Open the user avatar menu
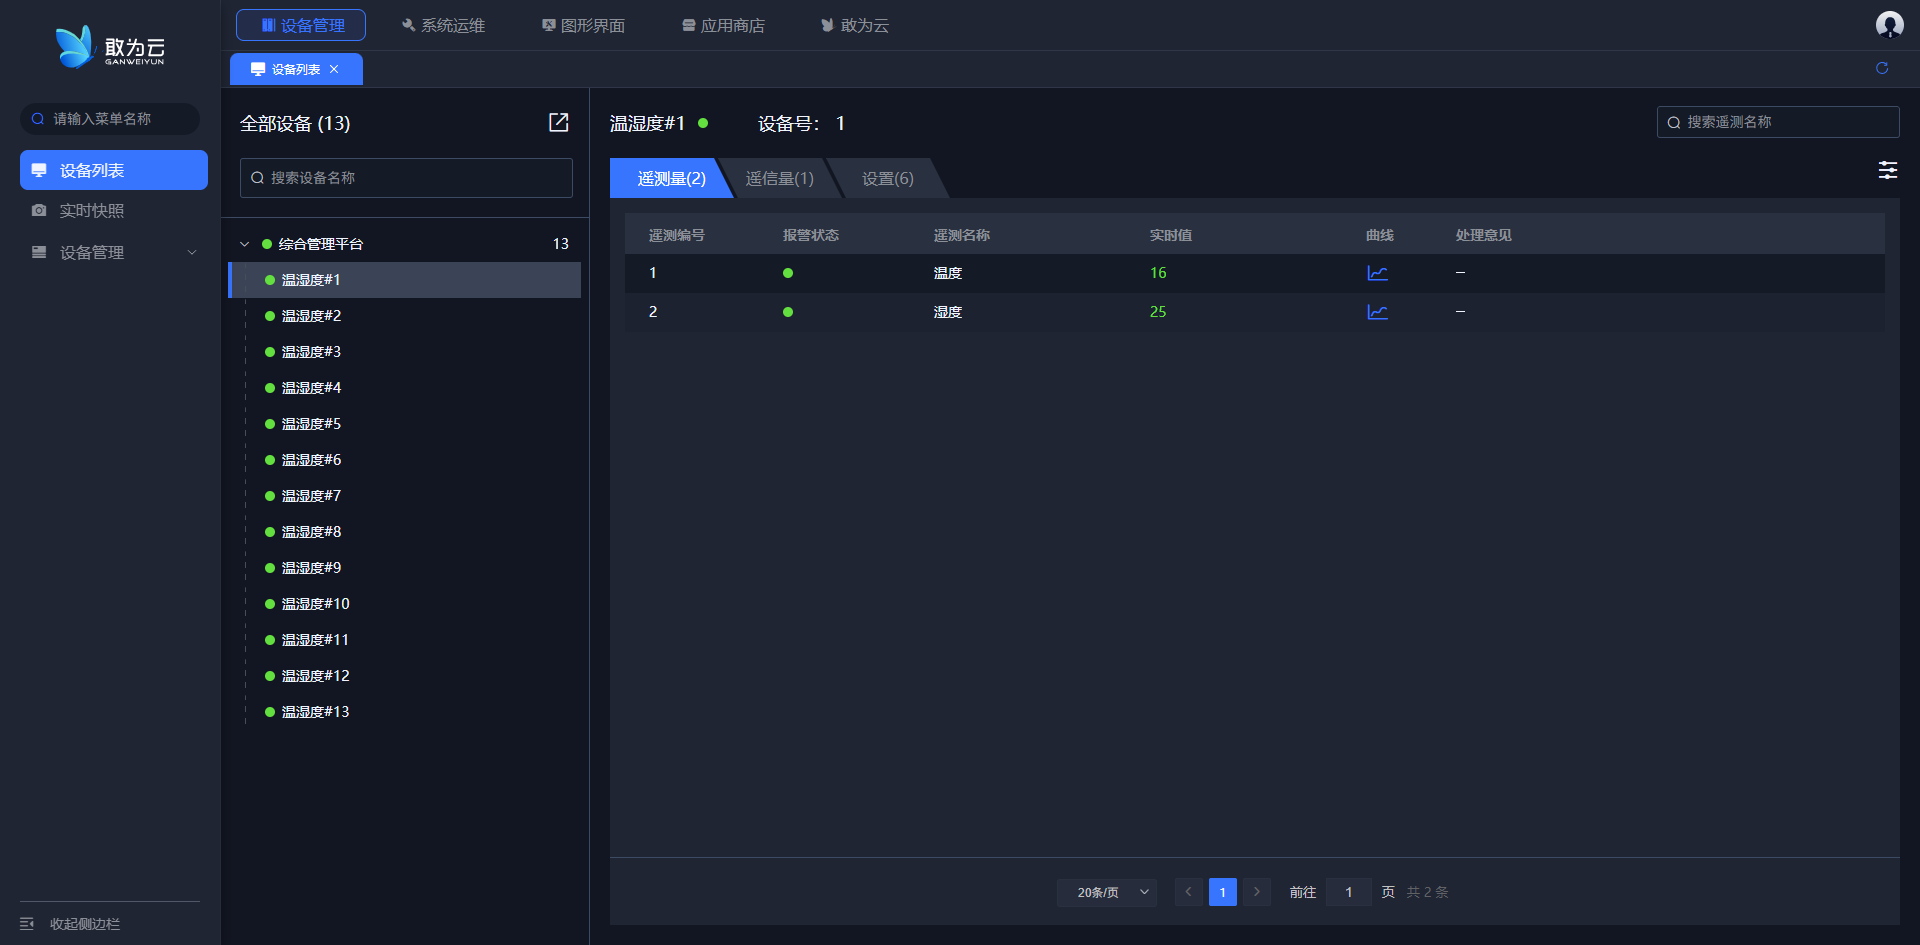The width and height of the screenshot is (1920, 945). (1888, 25)
